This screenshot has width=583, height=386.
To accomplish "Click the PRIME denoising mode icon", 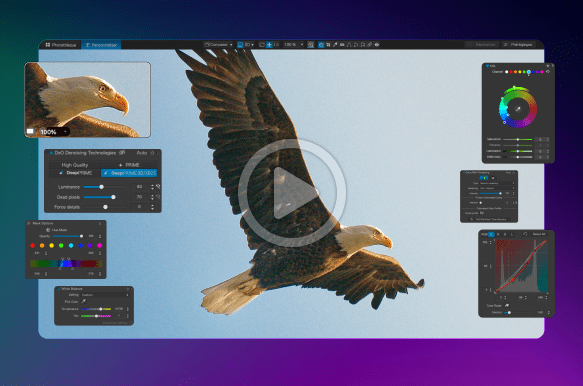I will point(120,165).
